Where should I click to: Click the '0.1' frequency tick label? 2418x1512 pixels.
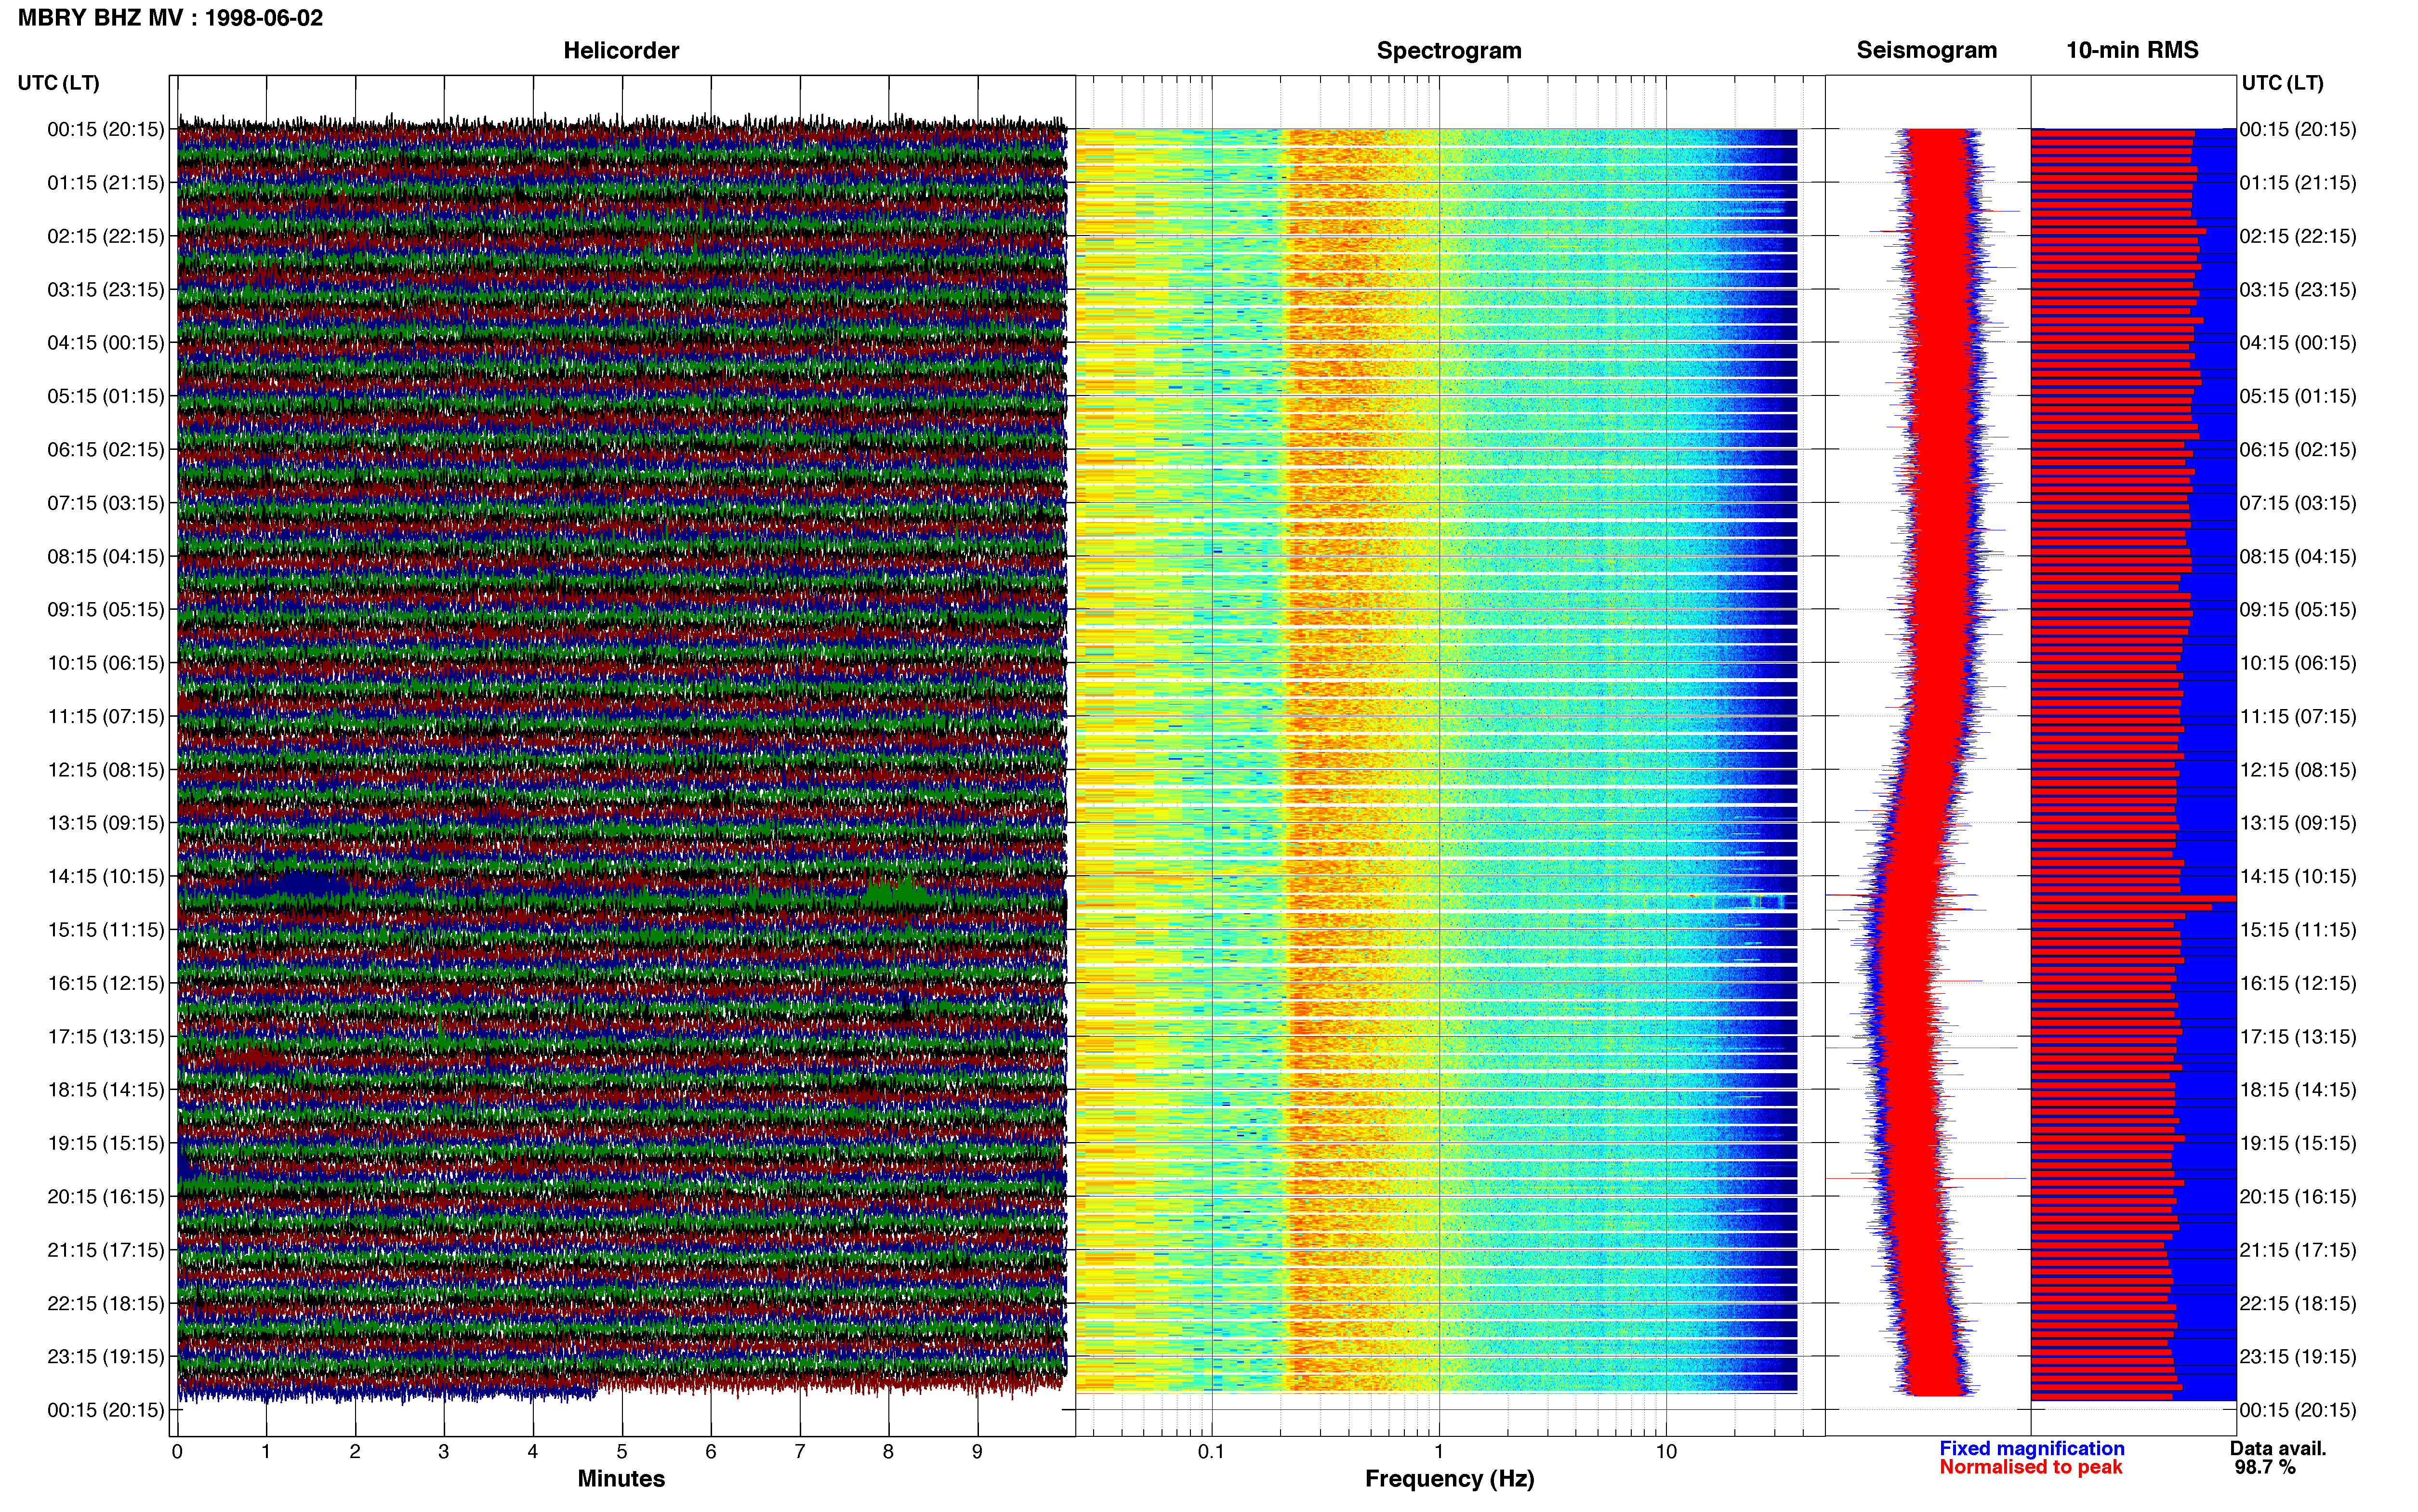pos(1211,1451)
